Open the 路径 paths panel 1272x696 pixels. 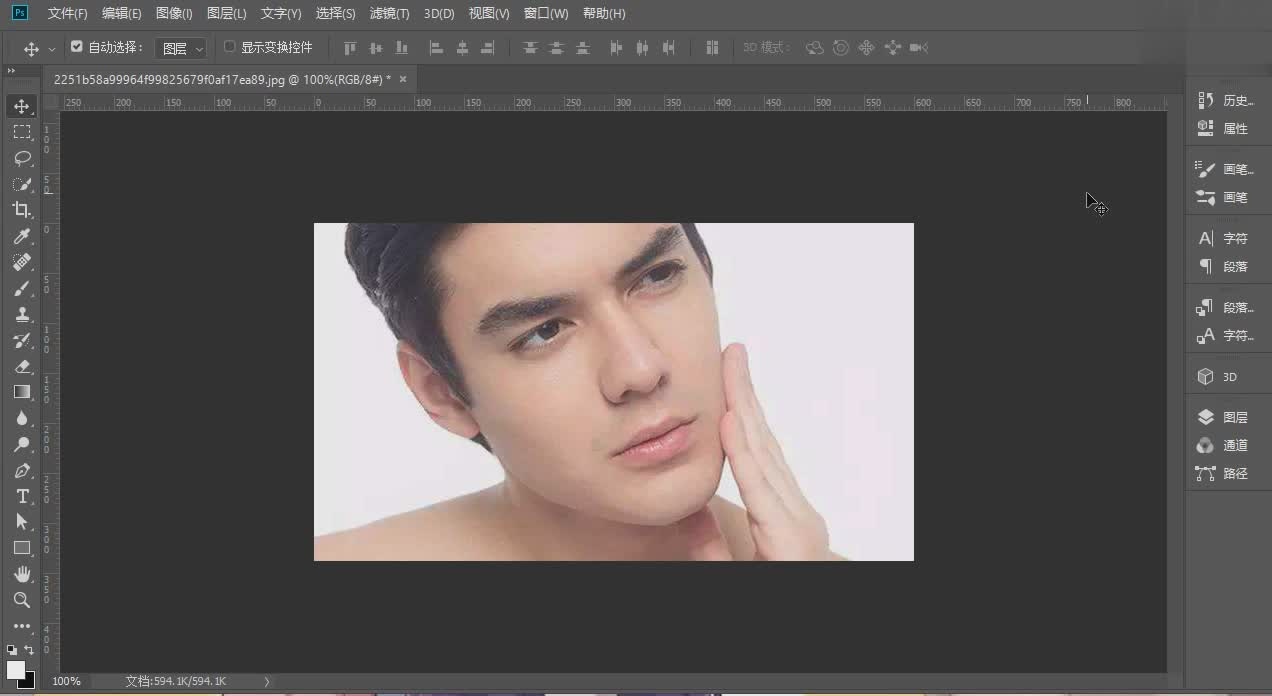pos(1225,473)
